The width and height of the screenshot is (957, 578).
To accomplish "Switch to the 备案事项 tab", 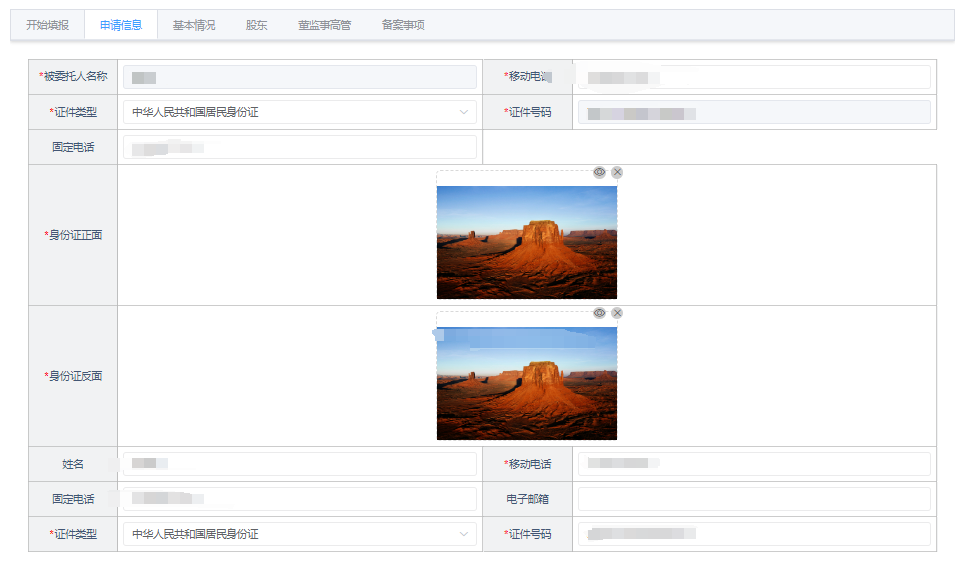I will 403,25.
